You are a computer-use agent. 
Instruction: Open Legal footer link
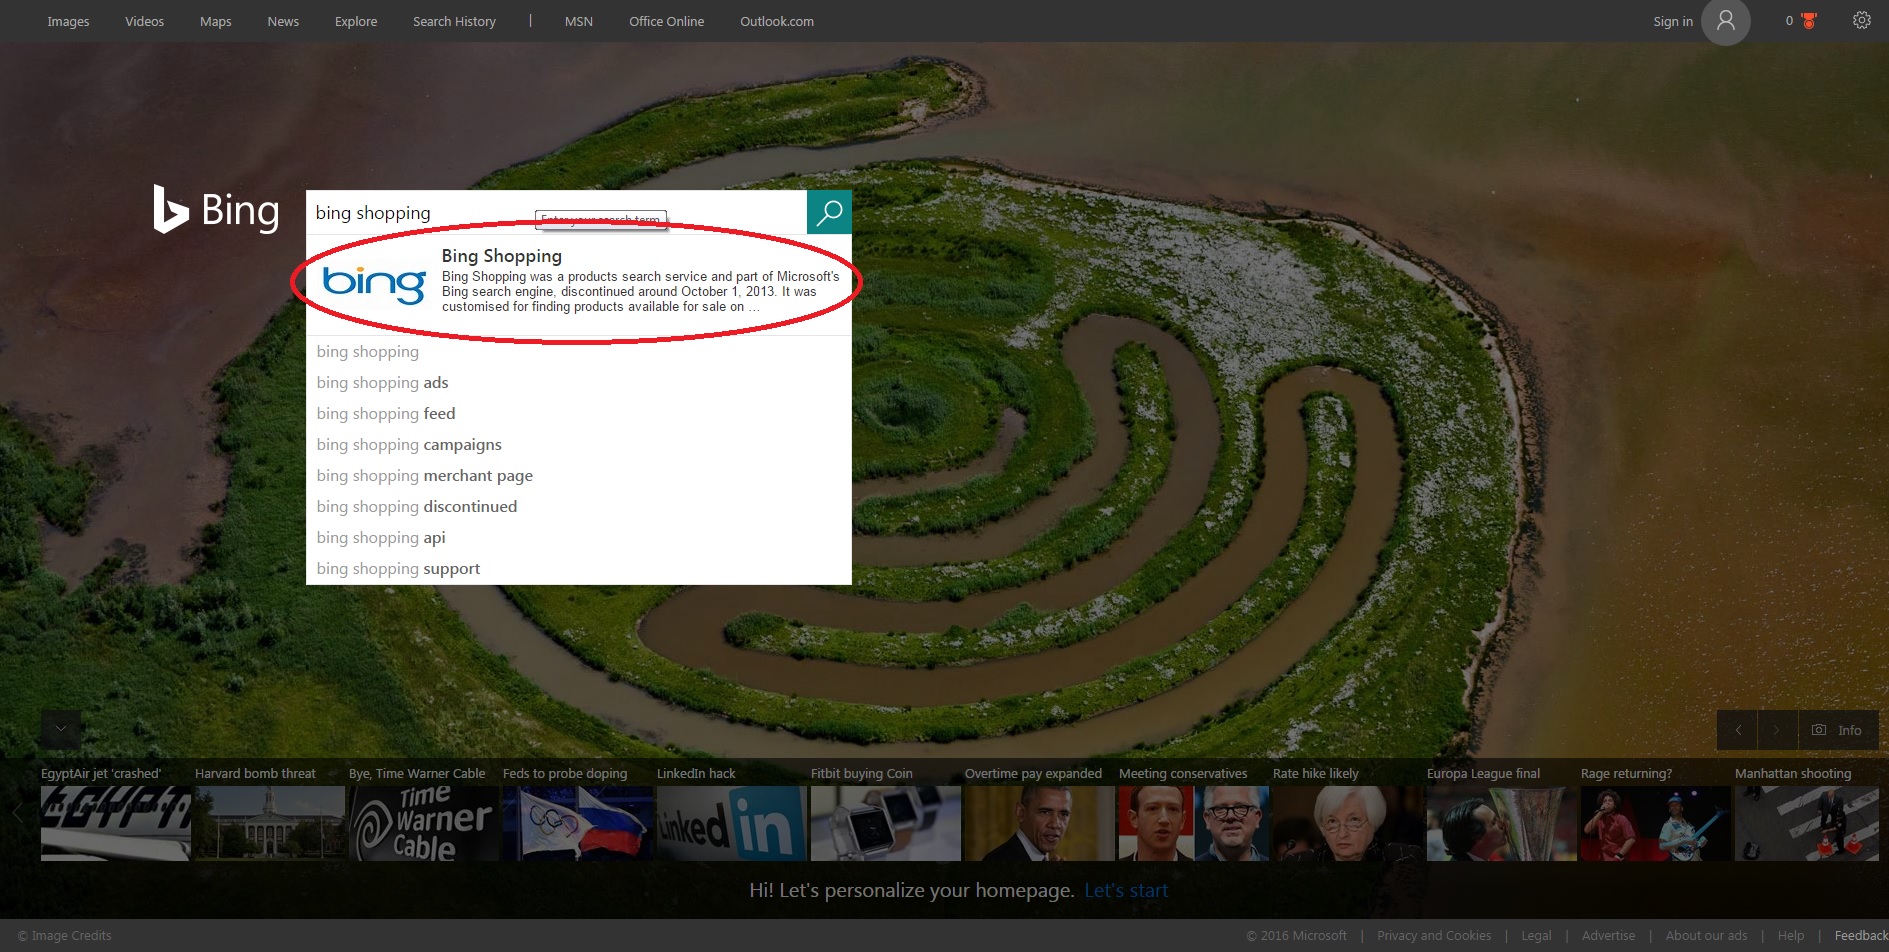(x=1536, y=936)
